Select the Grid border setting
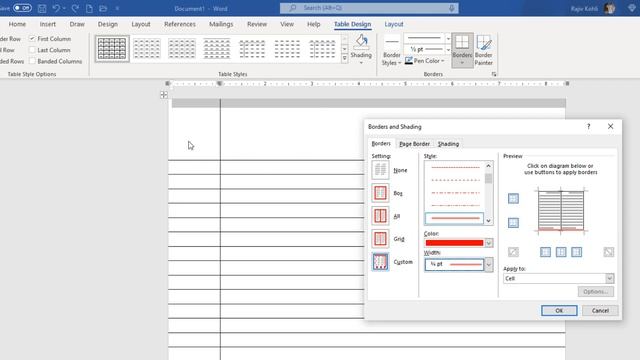The width and height of the screenshot is (640, 360). (380, 239)
